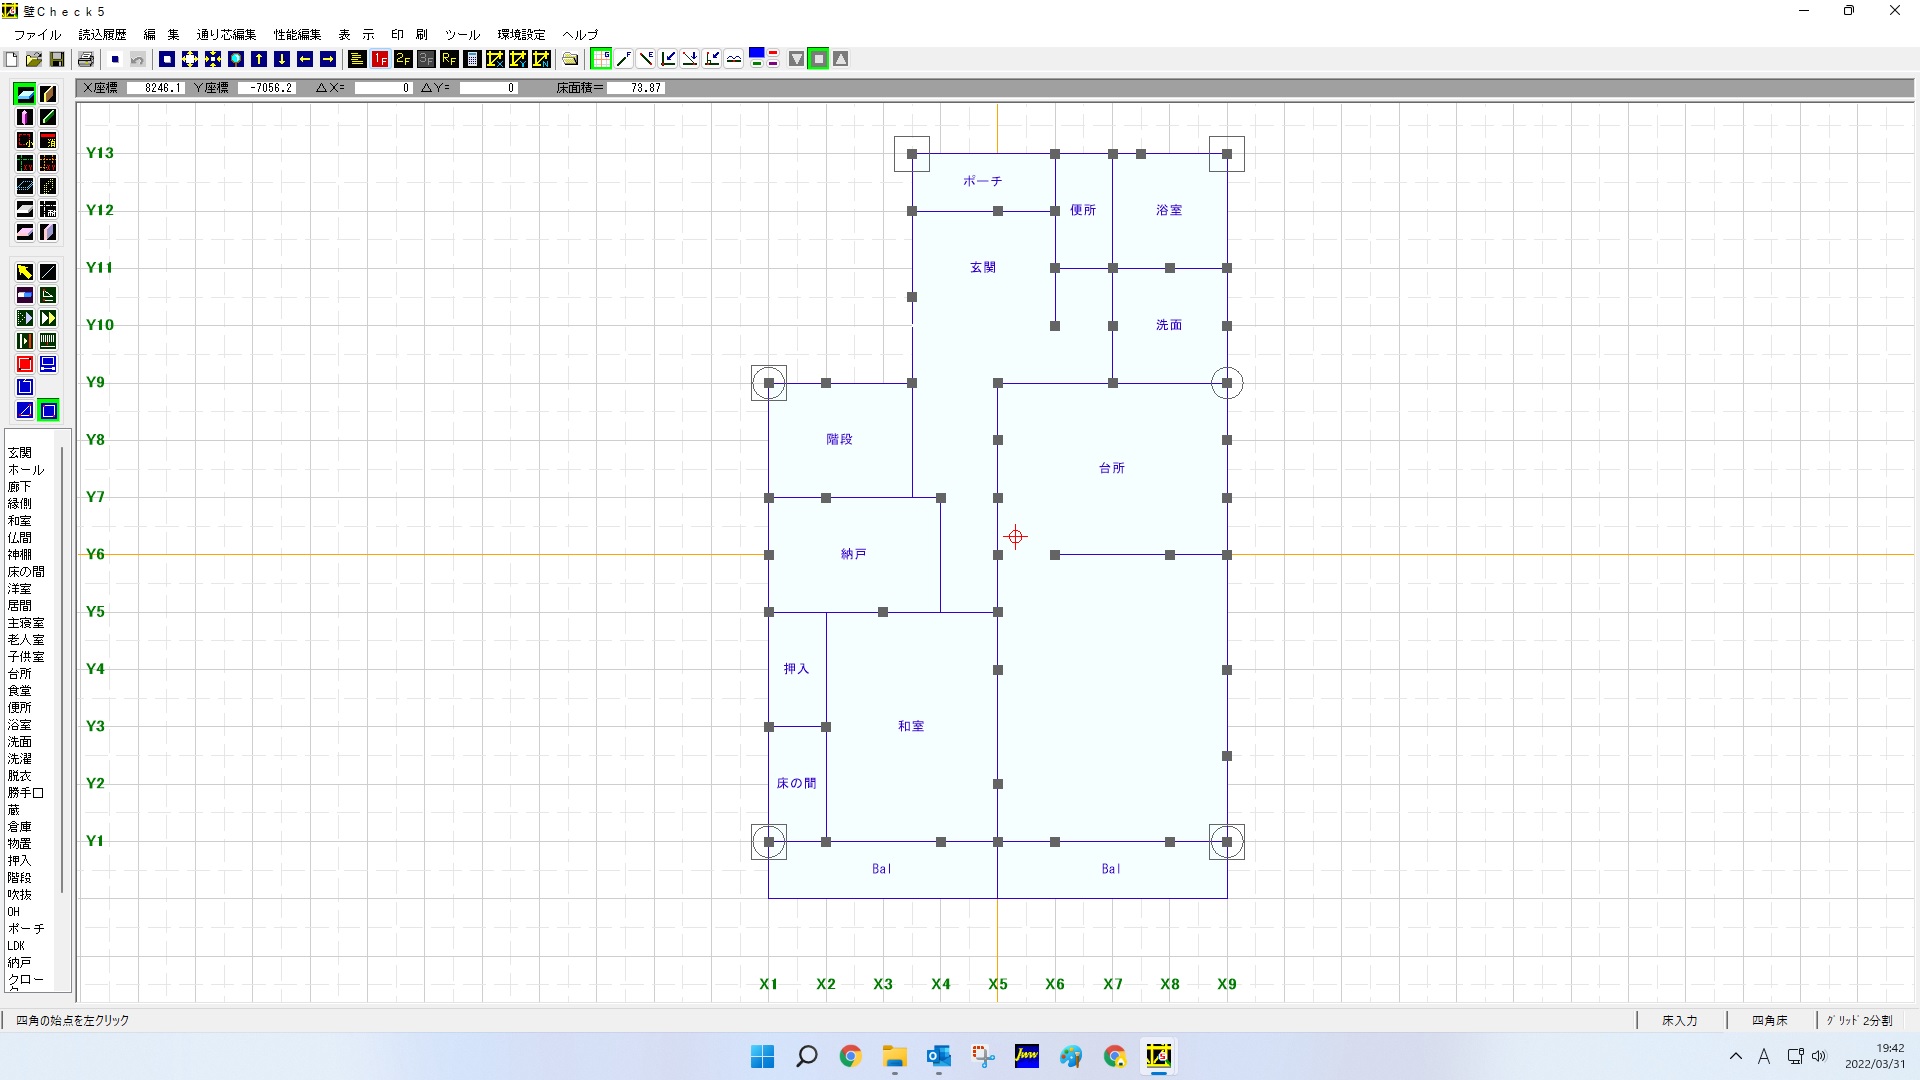The image size is (1920, 1080).
Task: Select 廊下 in the room list
Action: pos(20,487)
